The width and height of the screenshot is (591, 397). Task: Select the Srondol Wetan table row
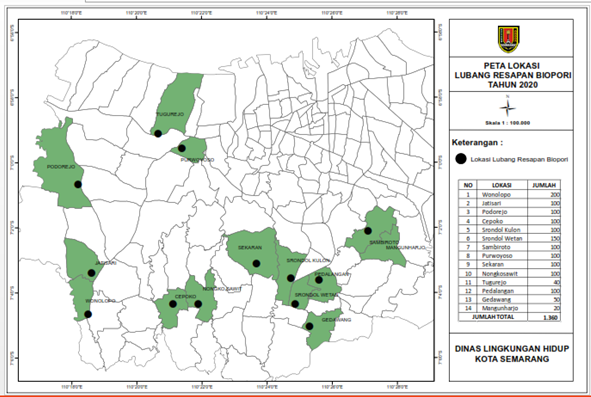(x=509, y=238)
